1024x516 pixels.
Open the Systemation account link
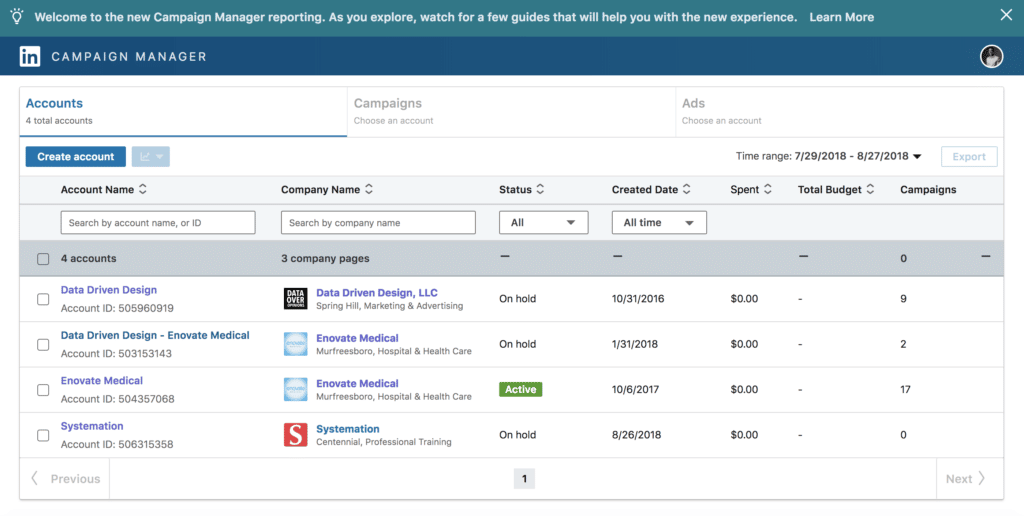[x=92, y=426]
